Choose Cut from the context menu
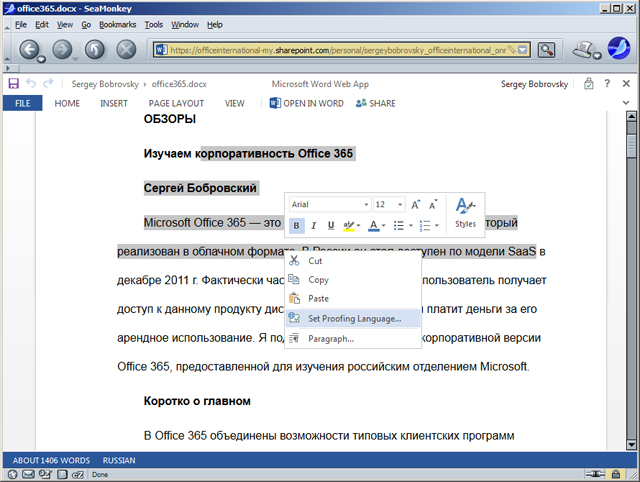 tap(353, 261)
